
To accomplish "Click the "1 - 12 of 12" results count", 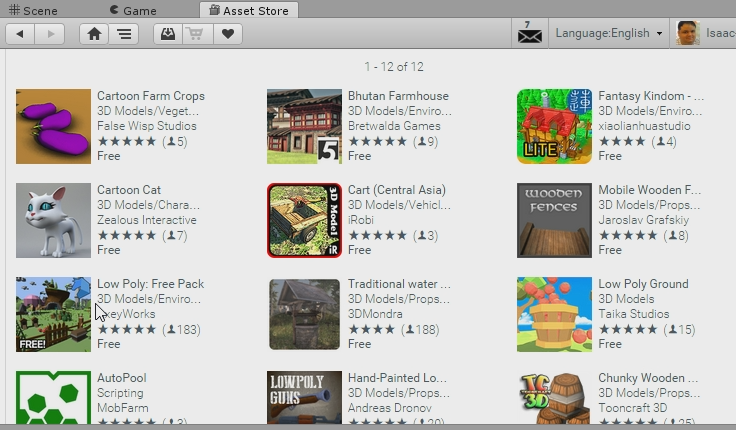I will pos(394,67).
